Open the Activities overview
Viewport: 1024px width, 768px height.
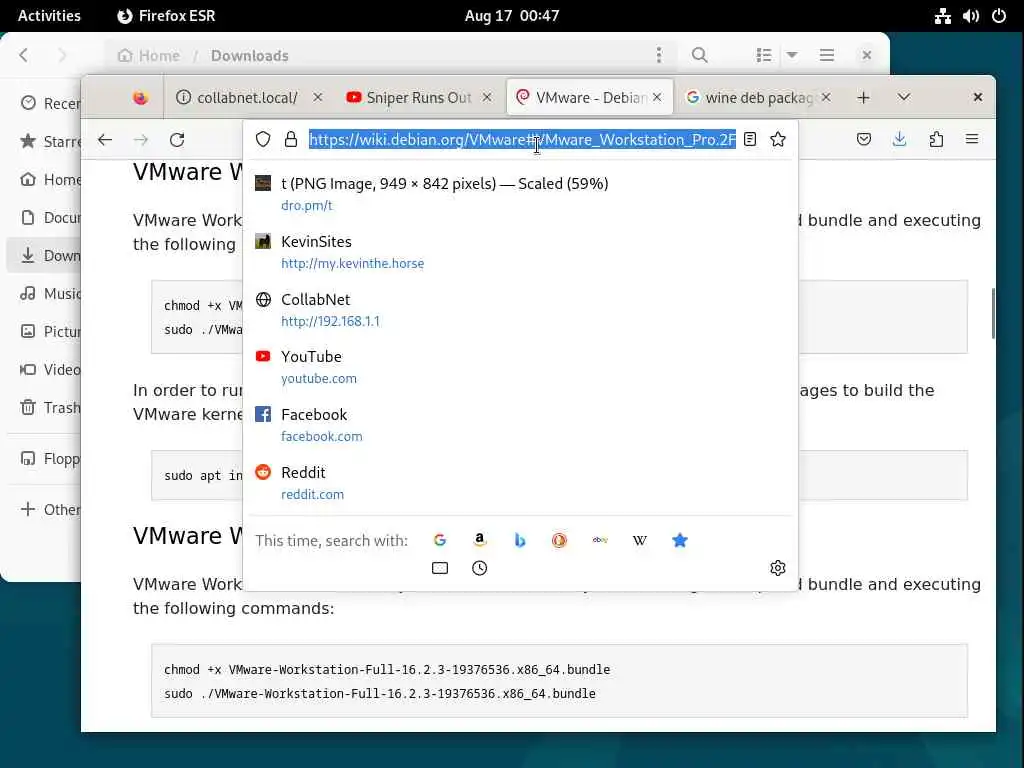click(49, 16)
